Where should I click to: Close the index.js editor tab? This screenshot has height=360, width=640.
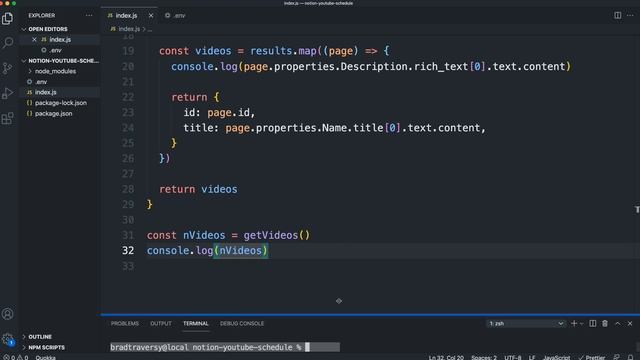(x=151, y=16)
